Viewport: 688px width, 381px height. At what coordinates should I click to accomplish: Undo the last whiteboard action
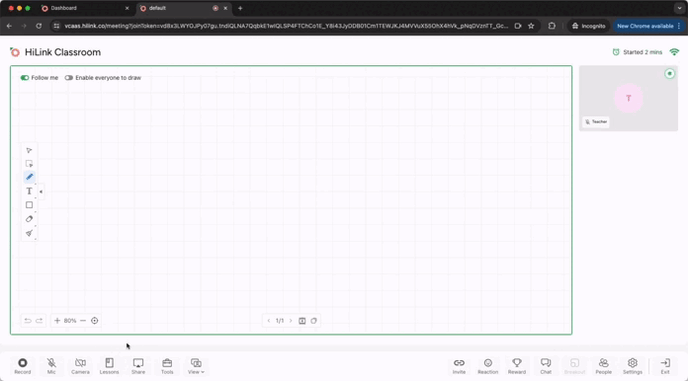[x=28, y=321]
